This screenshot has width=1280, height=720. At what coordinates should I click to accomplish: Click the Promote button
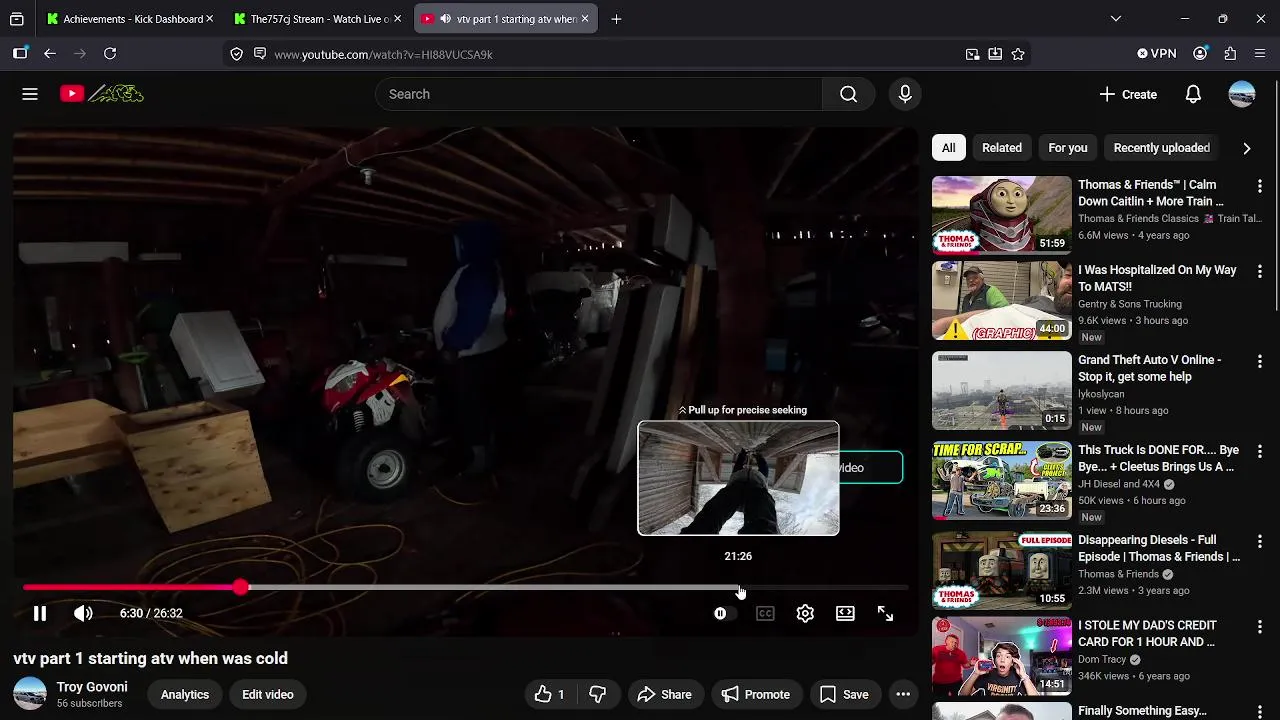pyautogui.click(x=756, y=694)
